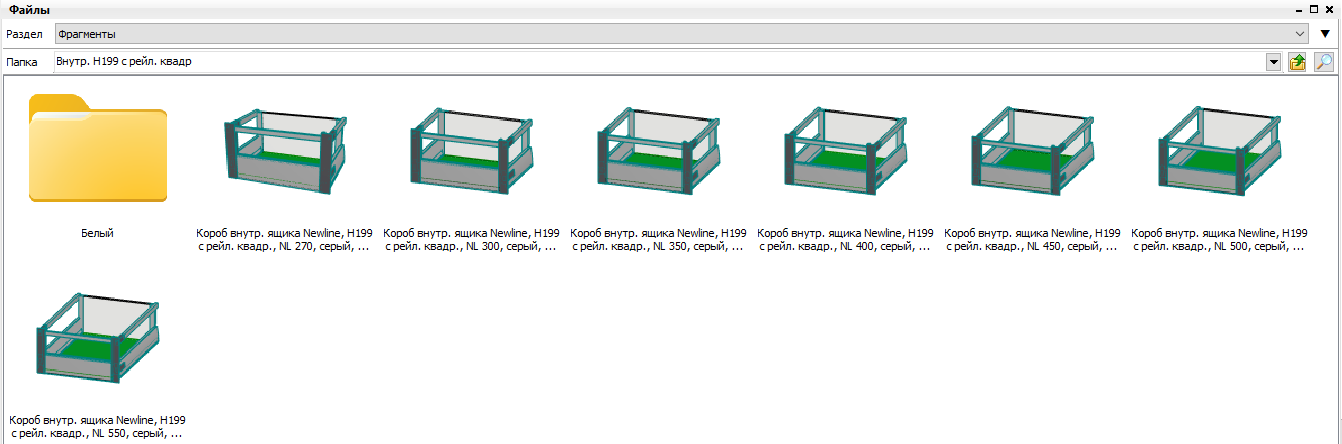Maximize the Файлы panel
The height and width of the screenshot is (444, 1342).
(x=1314, y=9)
